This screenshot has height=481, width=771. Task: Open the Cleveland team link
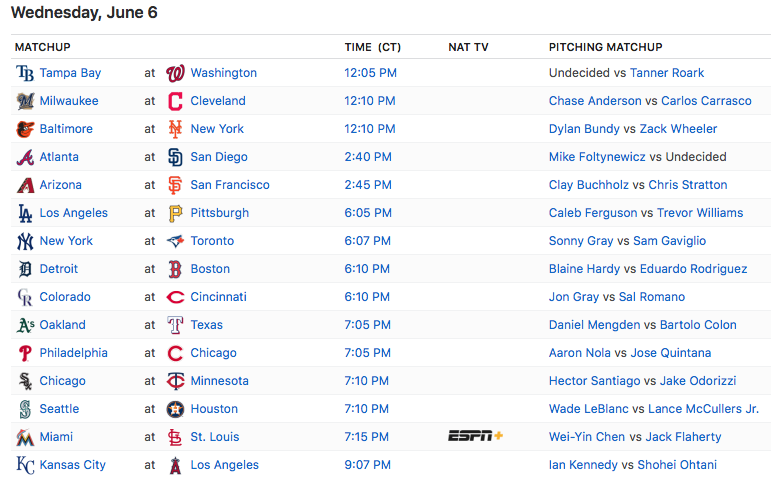pos(218,101)
